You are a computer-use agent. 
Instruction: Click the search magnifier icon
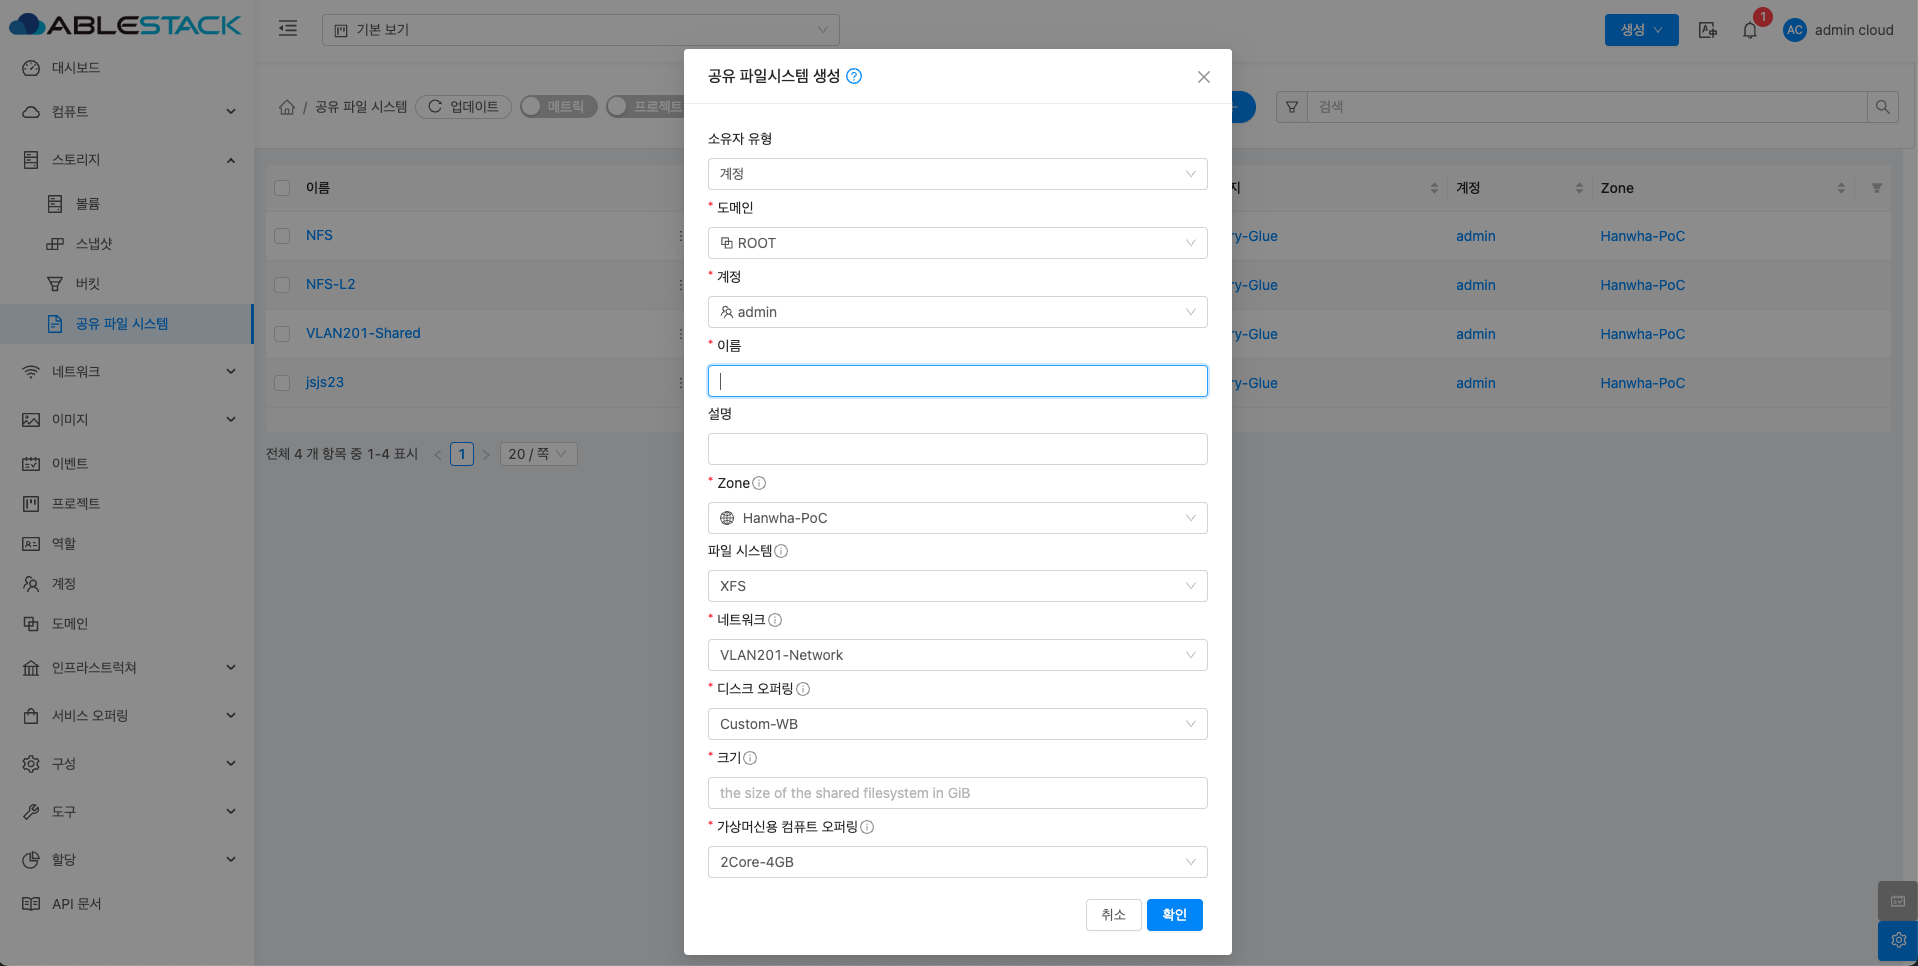(x=1882, y=107)
